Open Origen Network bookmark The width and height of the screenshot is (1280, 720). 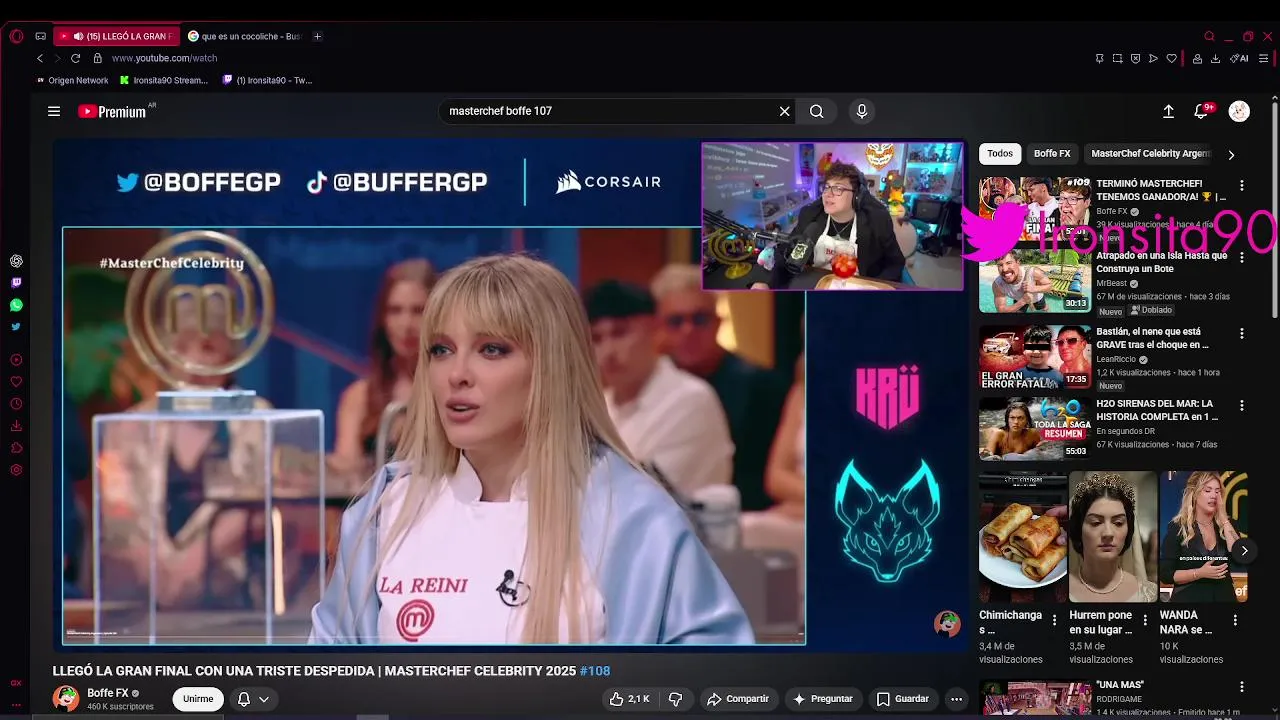click(x=72, y=80)
